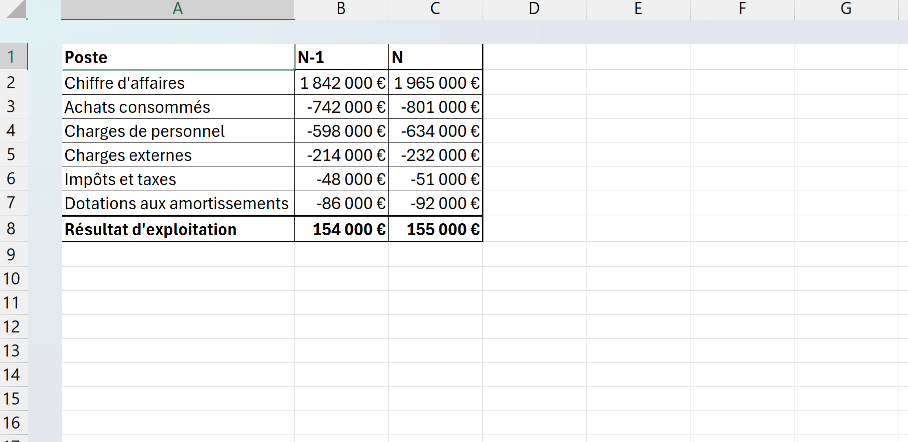Image resolution: width=908 pixels, height=442 pixels.
Task: Select the 'Chiffre d'affaires' cell
Action: click(x=178, y=83)
